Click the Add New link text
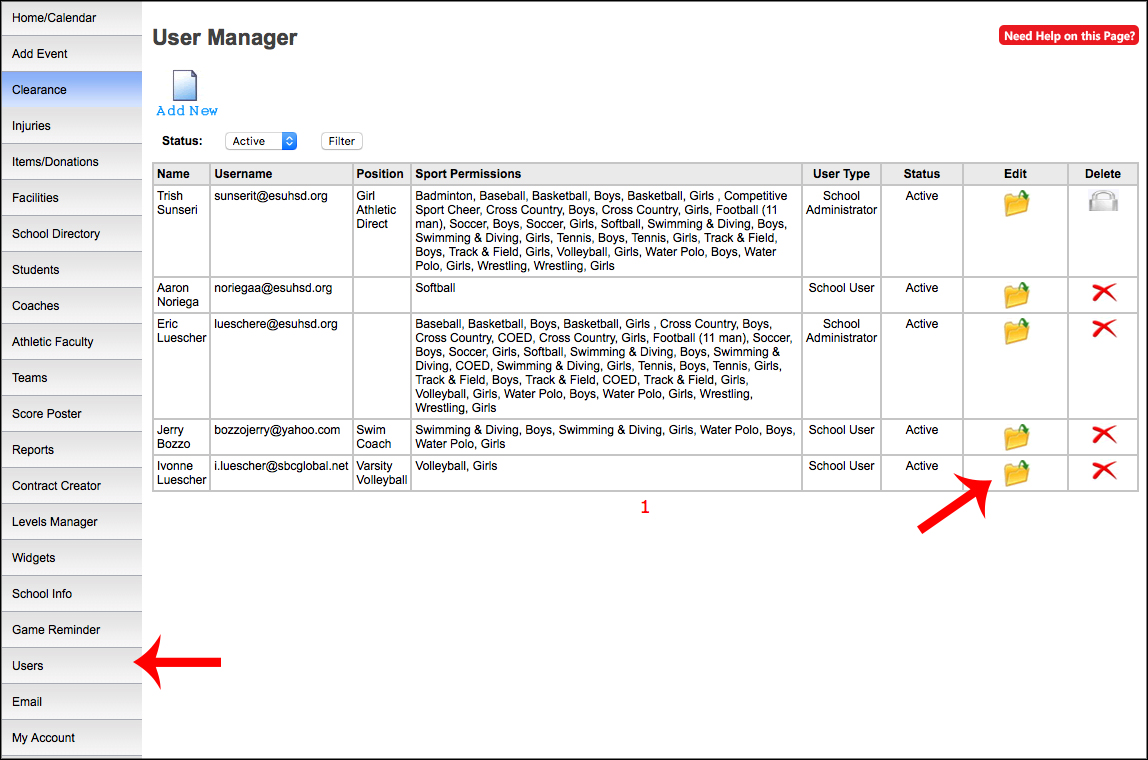 coord(187,111)
